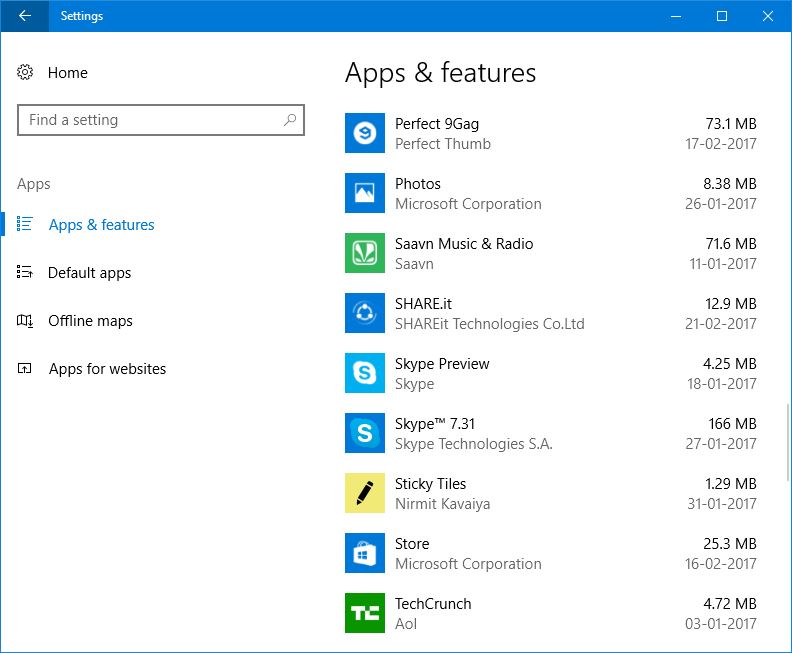792x653 pixels.
Task: Select the Photos app name
Action: [418, 184]
